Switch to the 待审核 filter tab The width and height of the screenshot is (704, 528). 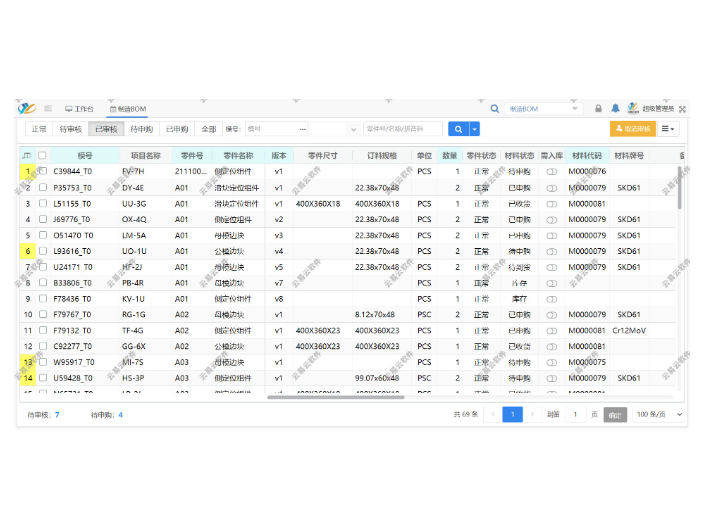70,129
